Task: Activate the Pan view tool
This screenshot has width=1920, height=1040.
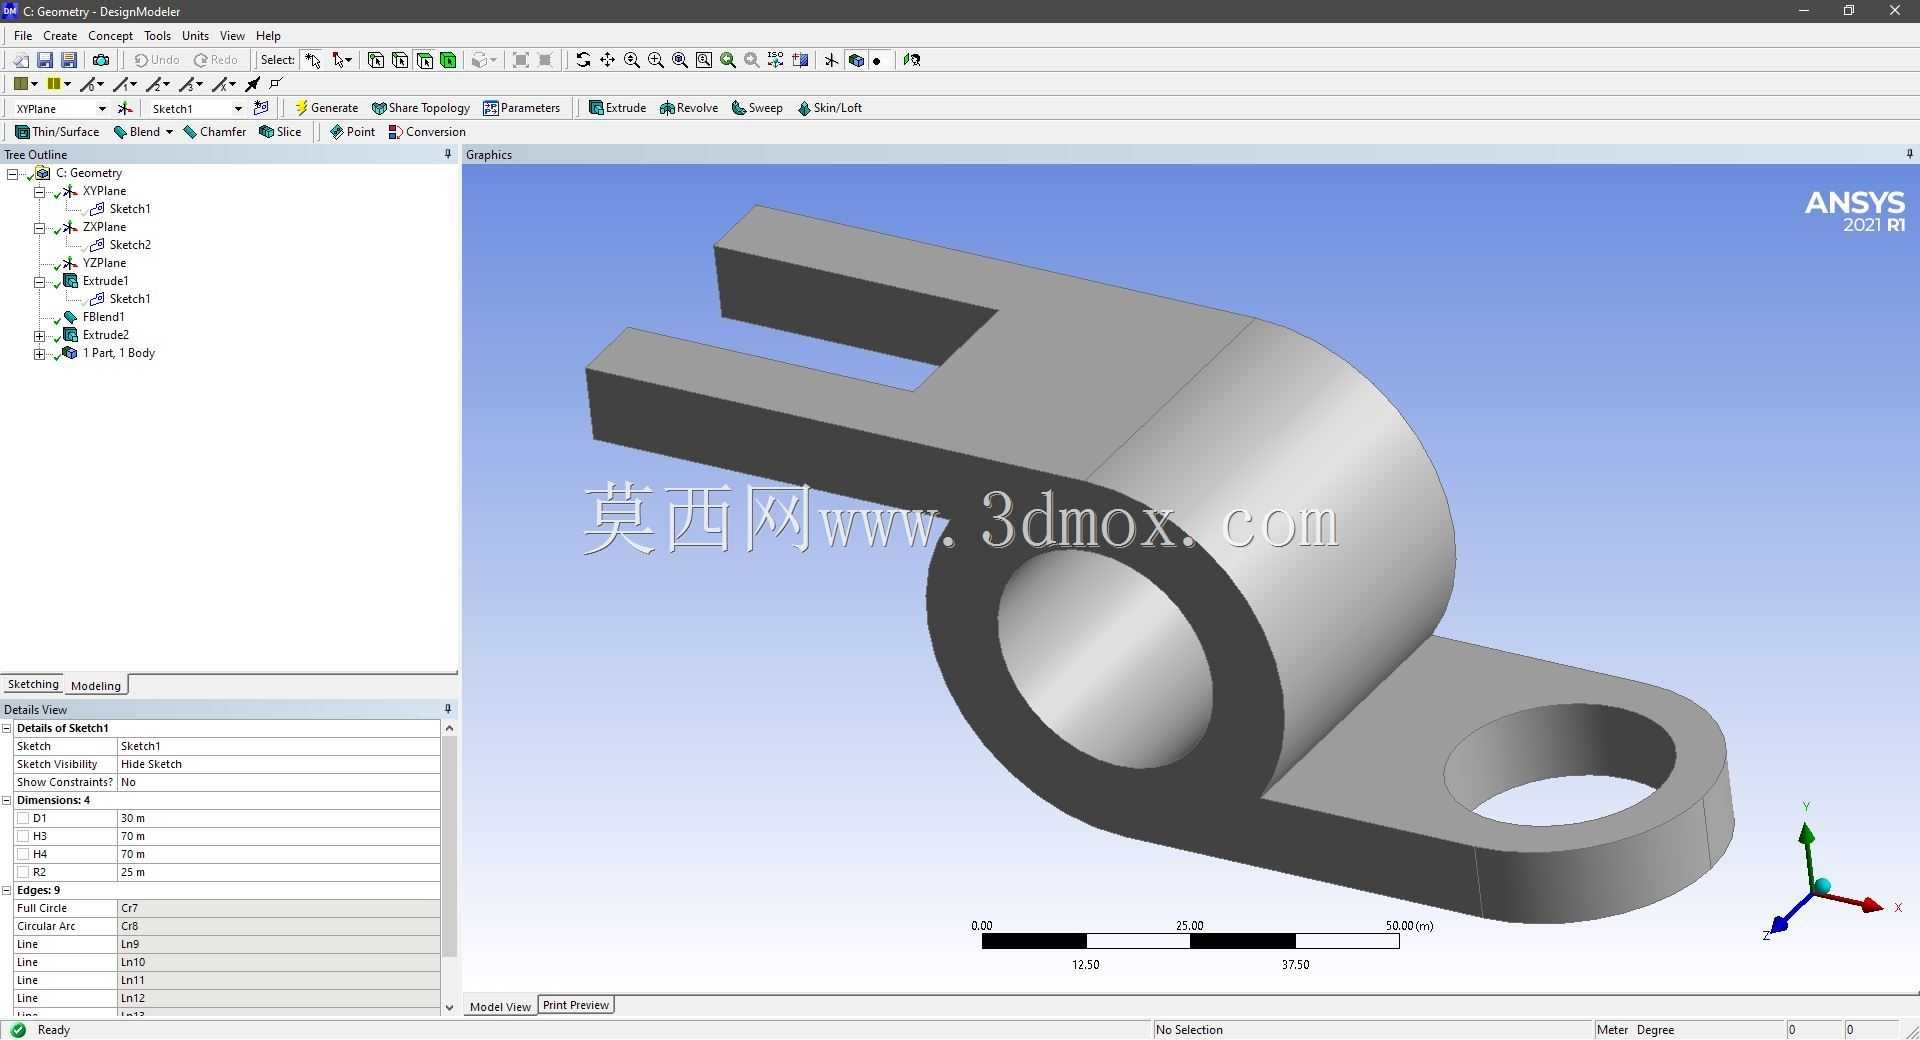Action: tap(607, 60)
